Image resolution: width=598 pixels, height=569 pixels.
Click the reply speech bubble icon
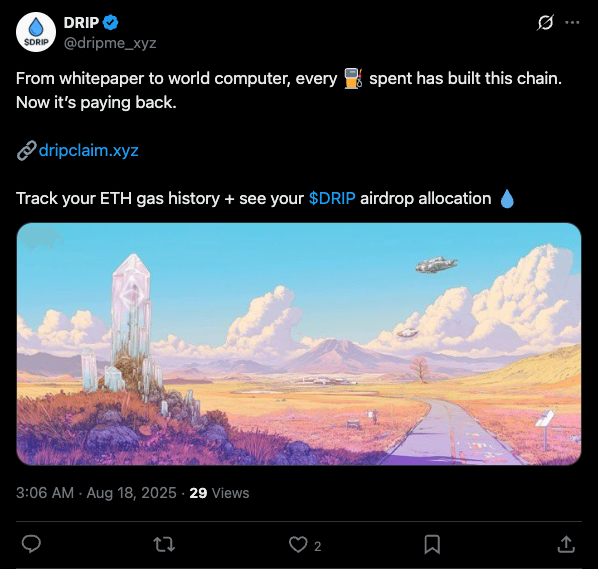coord(31,544)
